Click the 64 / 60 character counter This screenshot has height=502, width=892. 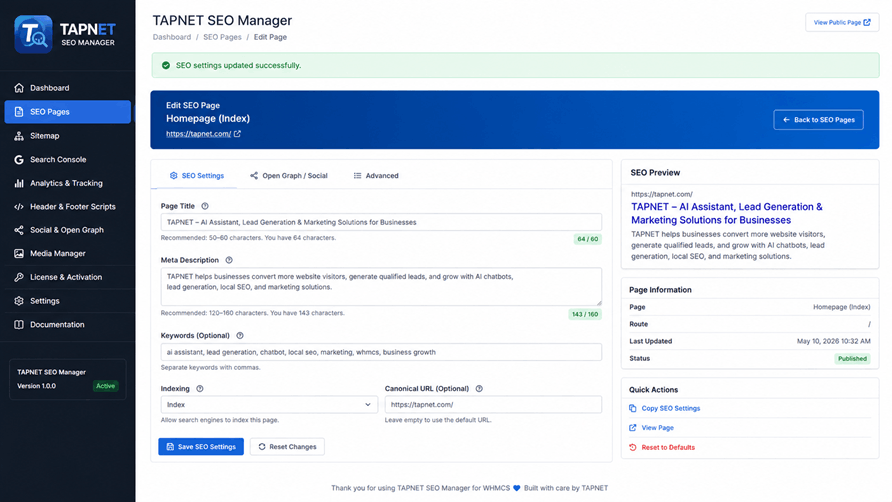[588, 239]
